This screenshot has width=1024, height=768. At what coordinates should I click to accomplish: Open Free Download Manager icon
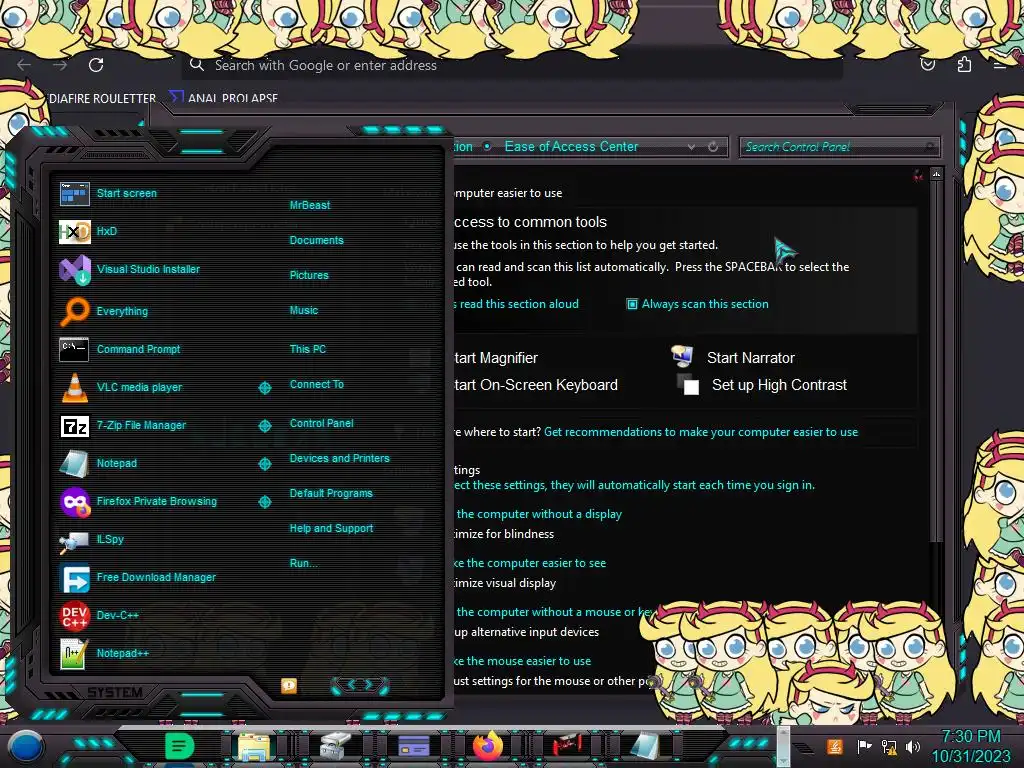74,578
